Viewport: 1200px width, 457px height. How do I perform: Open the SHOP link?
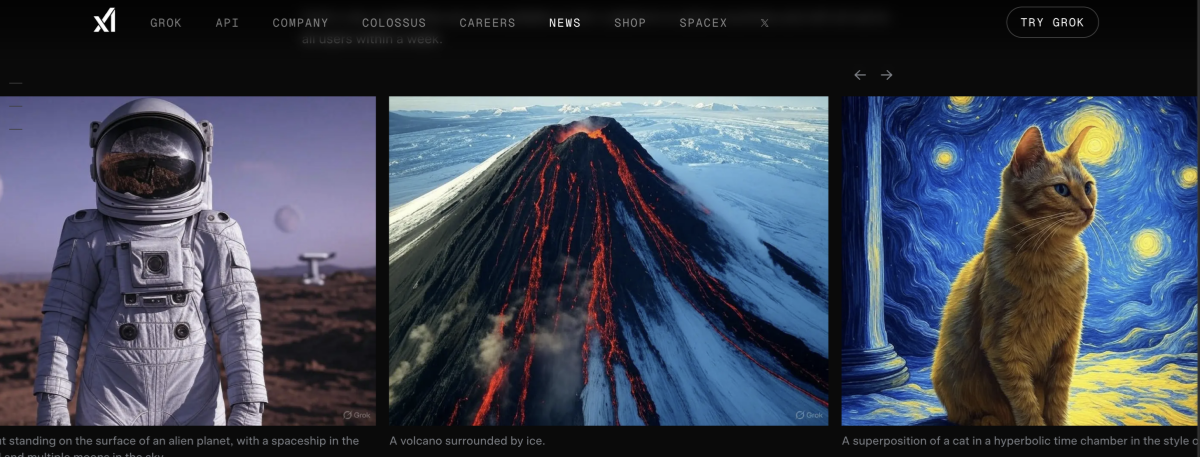point(630,23)
